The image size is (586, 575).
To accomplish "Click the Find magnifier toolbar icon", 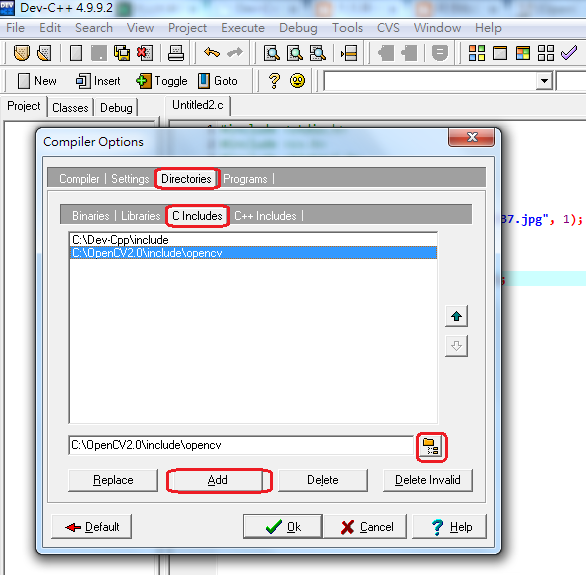I will click(x=272, y=53).
